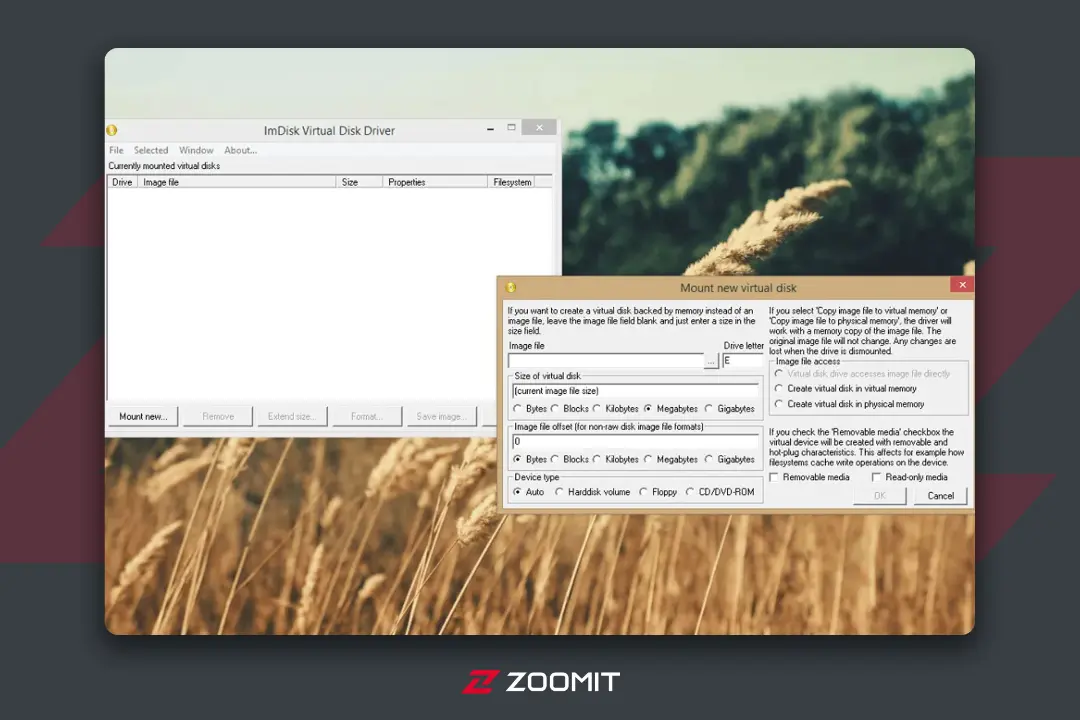Viewport: 1080px width, 720px height.
Task: Close the Mount new virtual disk dialog
Action: 962,285
